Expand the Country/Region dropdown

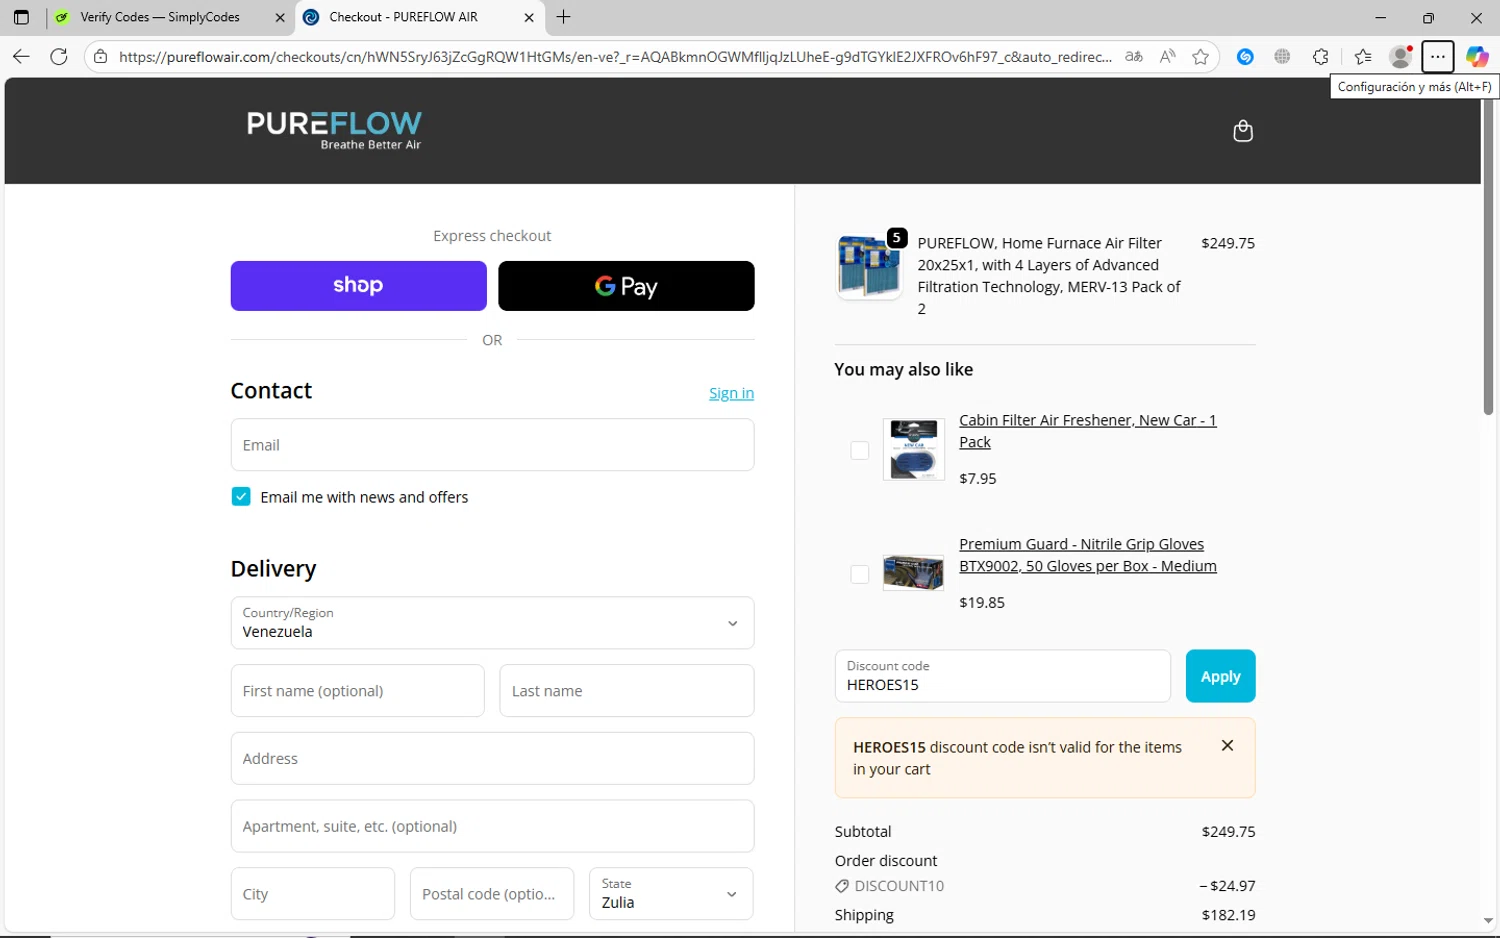pyautogui.click(x=492, y=623)
